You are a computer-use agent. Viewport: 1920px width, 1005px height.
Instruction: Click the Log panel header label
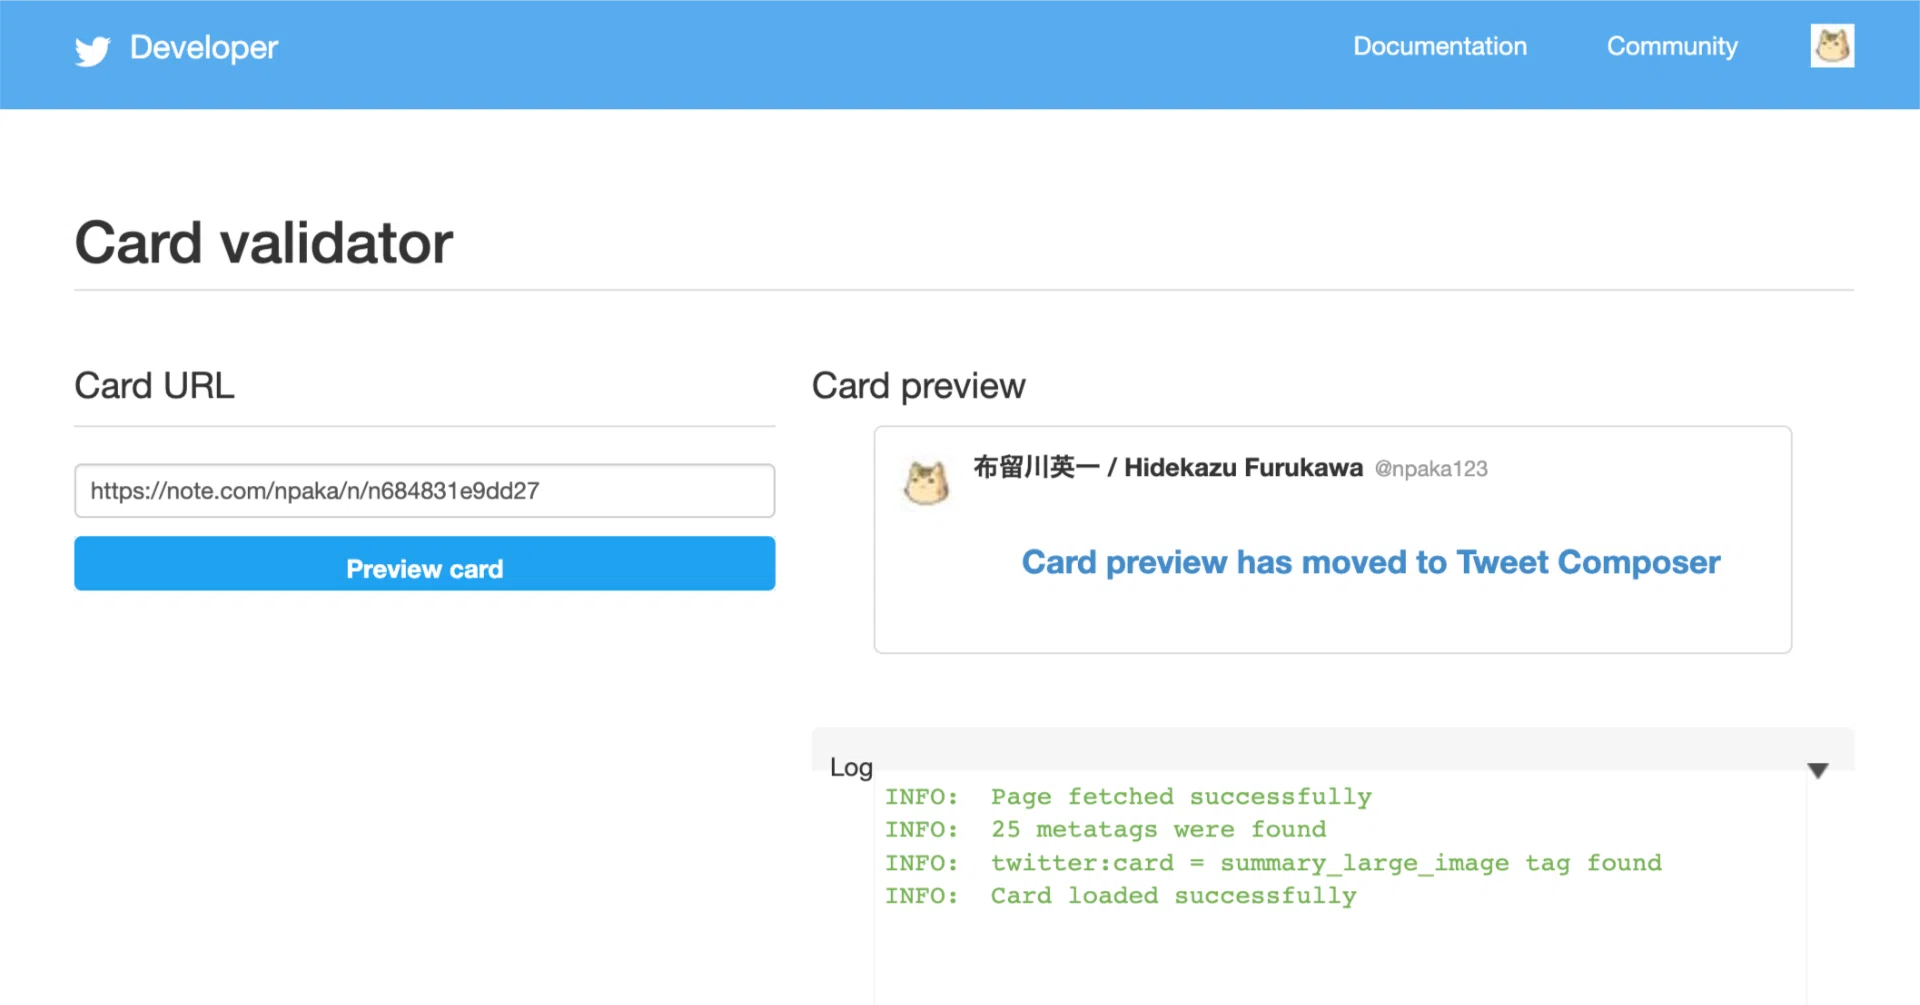point(851,768)
